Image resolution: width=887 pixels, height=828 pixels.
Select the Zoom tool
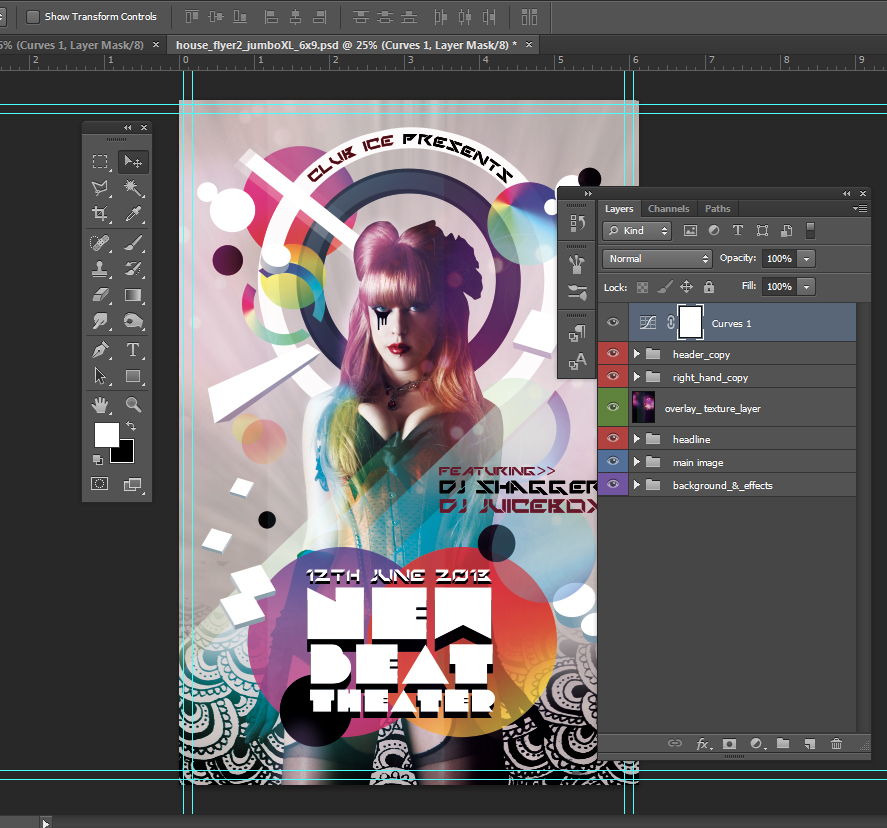132,405
